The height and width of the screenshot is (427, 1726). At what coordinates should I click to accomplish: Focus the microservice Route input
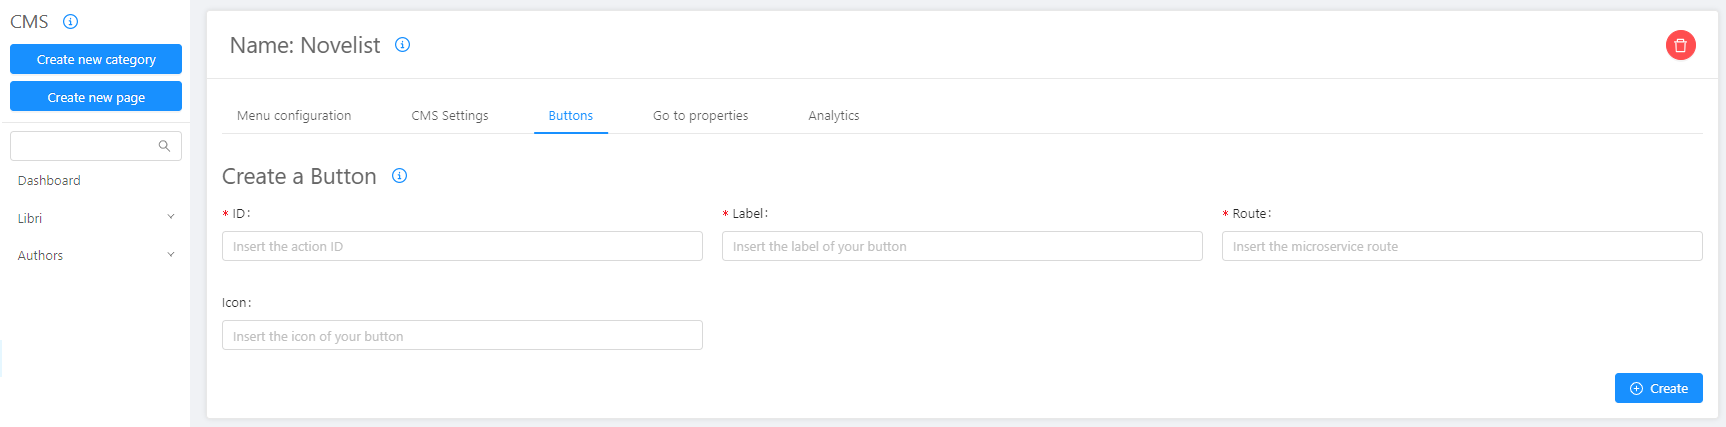(1462, 246)
